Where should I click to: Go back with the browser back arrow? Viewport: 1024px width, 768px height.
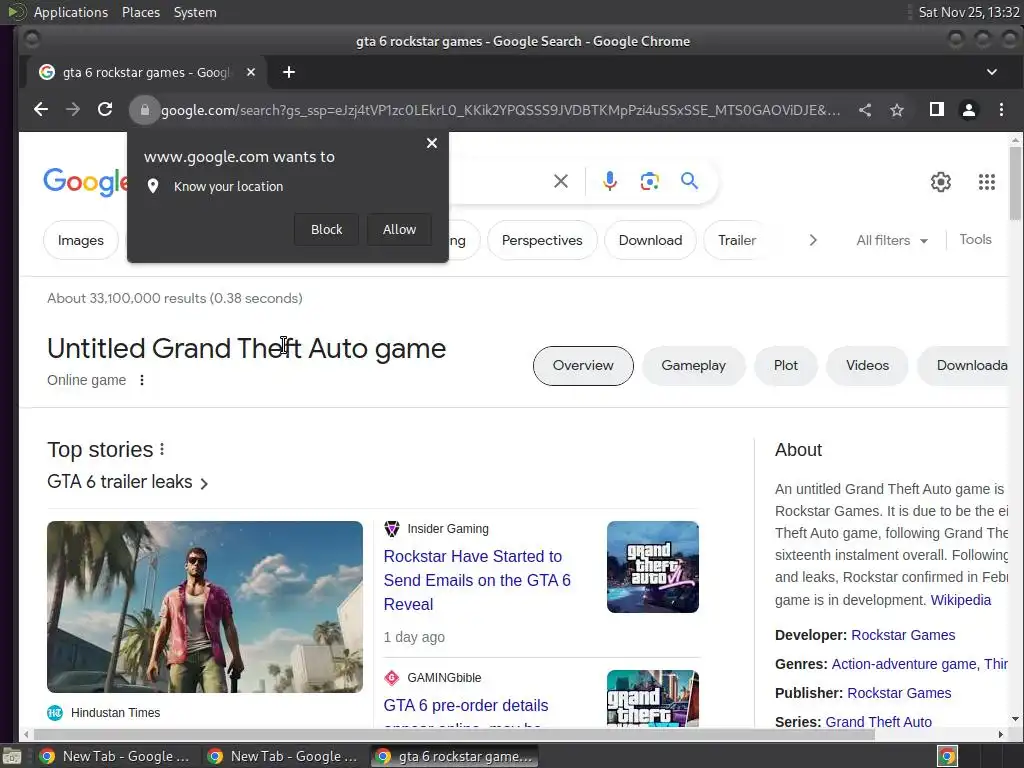[x=40, y=110]
